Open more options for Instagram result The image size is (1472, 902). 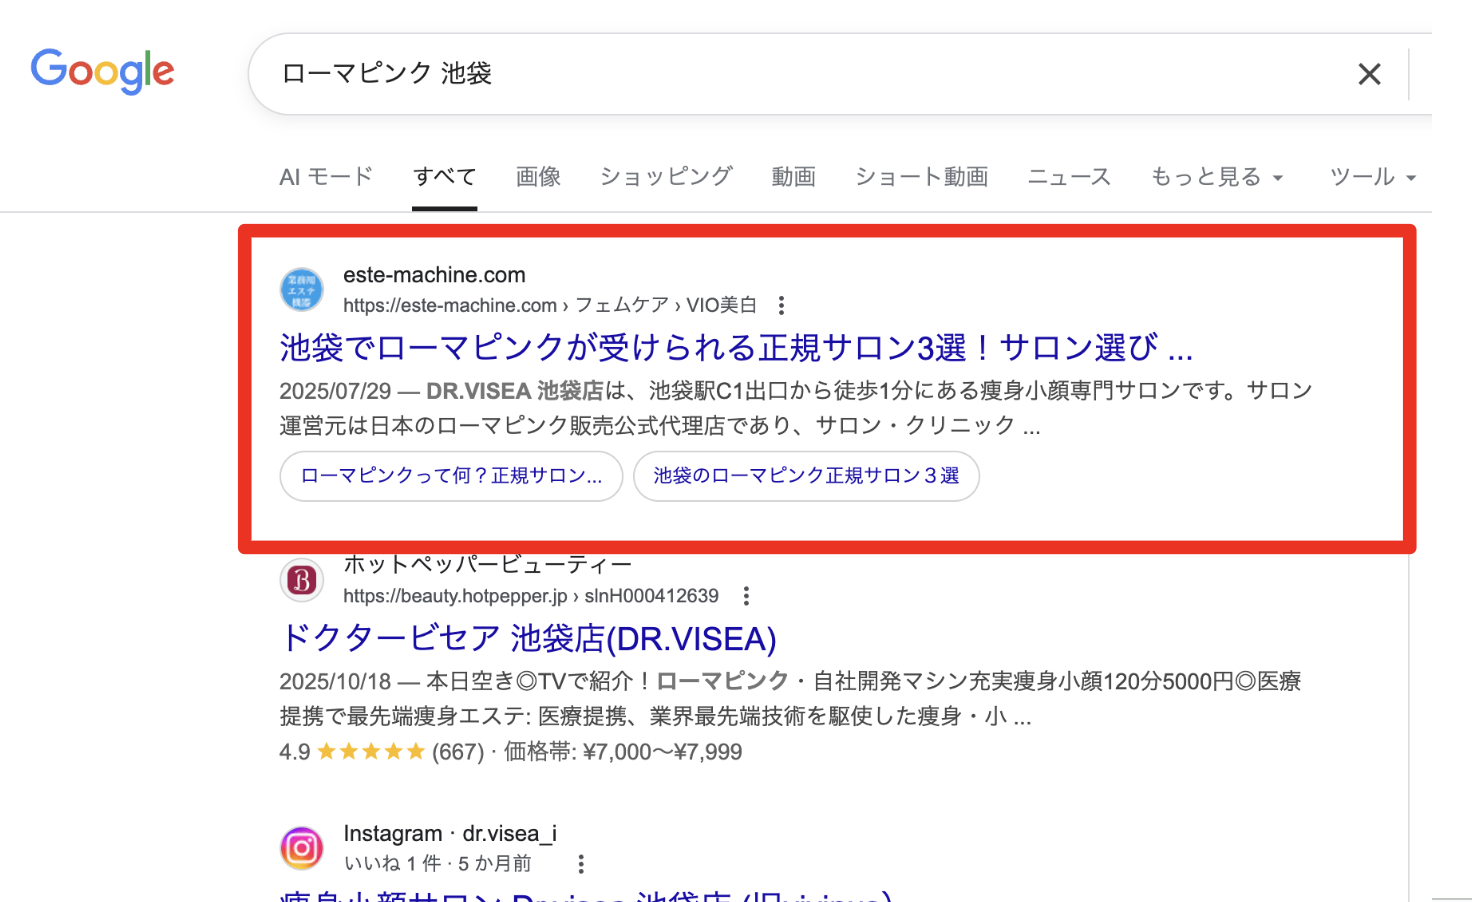(x=580, y=864)
